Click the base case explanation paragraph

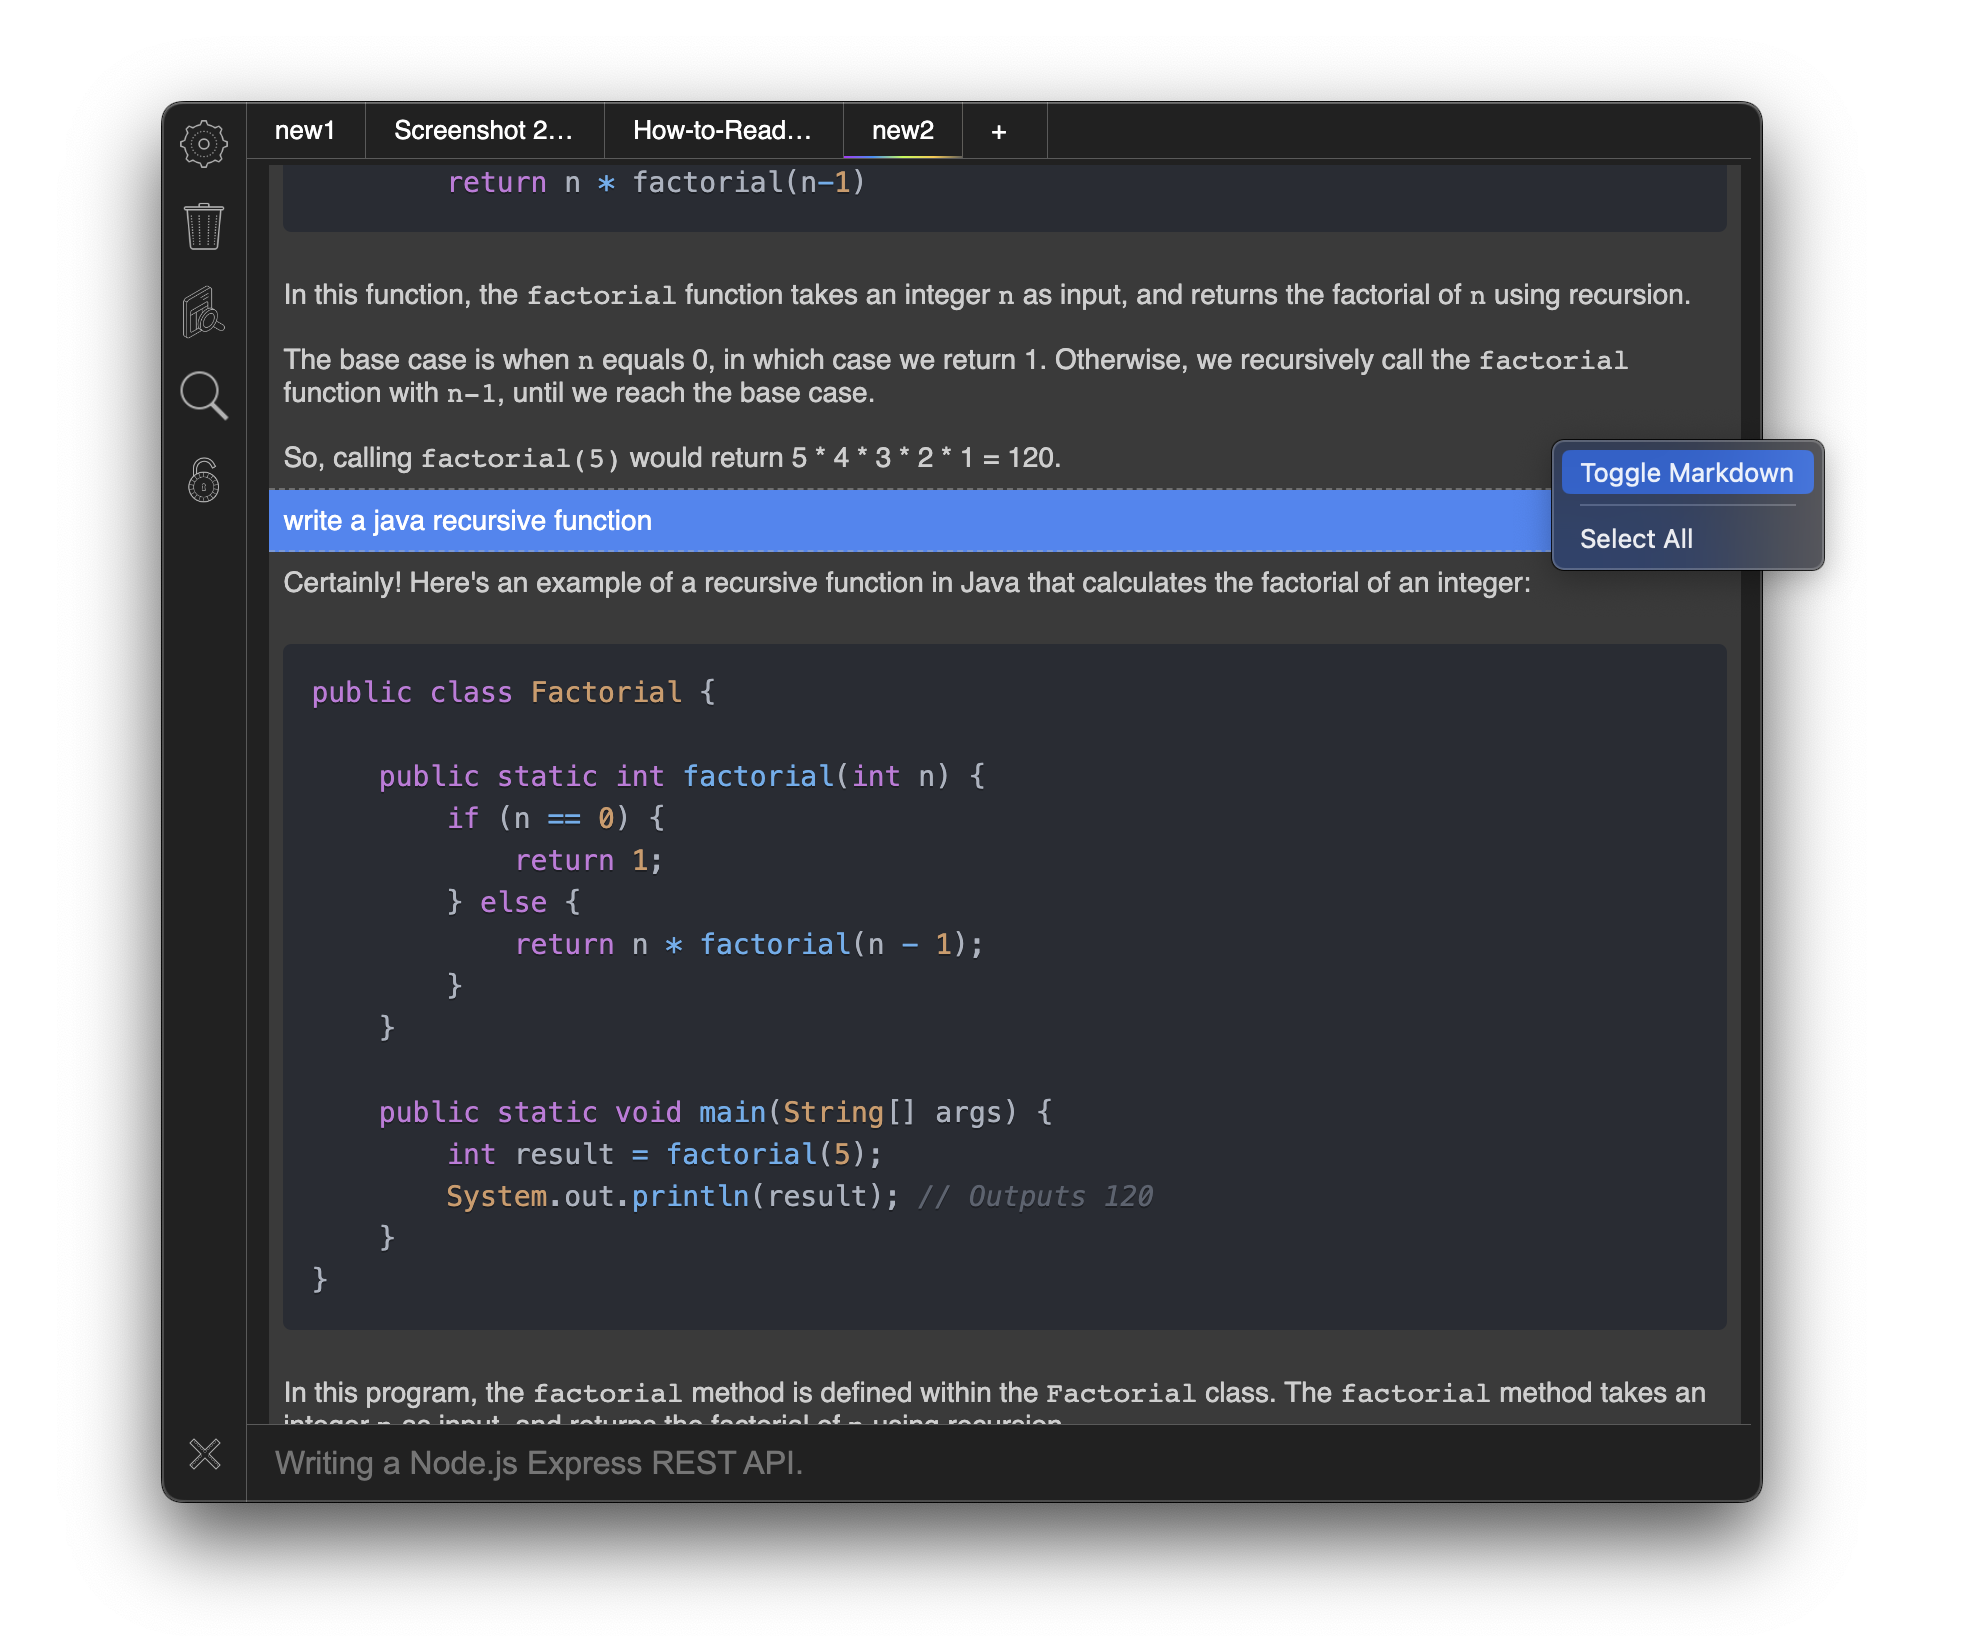[x=900, y=376]
